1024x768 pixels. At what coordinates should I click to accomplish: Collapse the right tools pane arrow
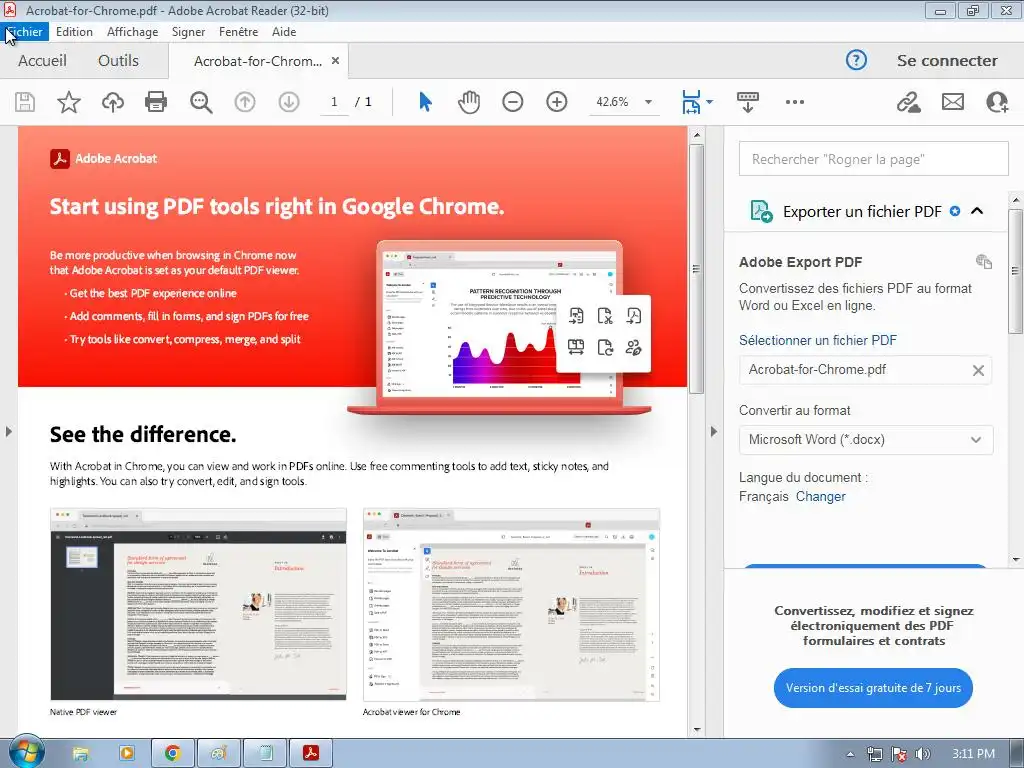click(713, 432)
